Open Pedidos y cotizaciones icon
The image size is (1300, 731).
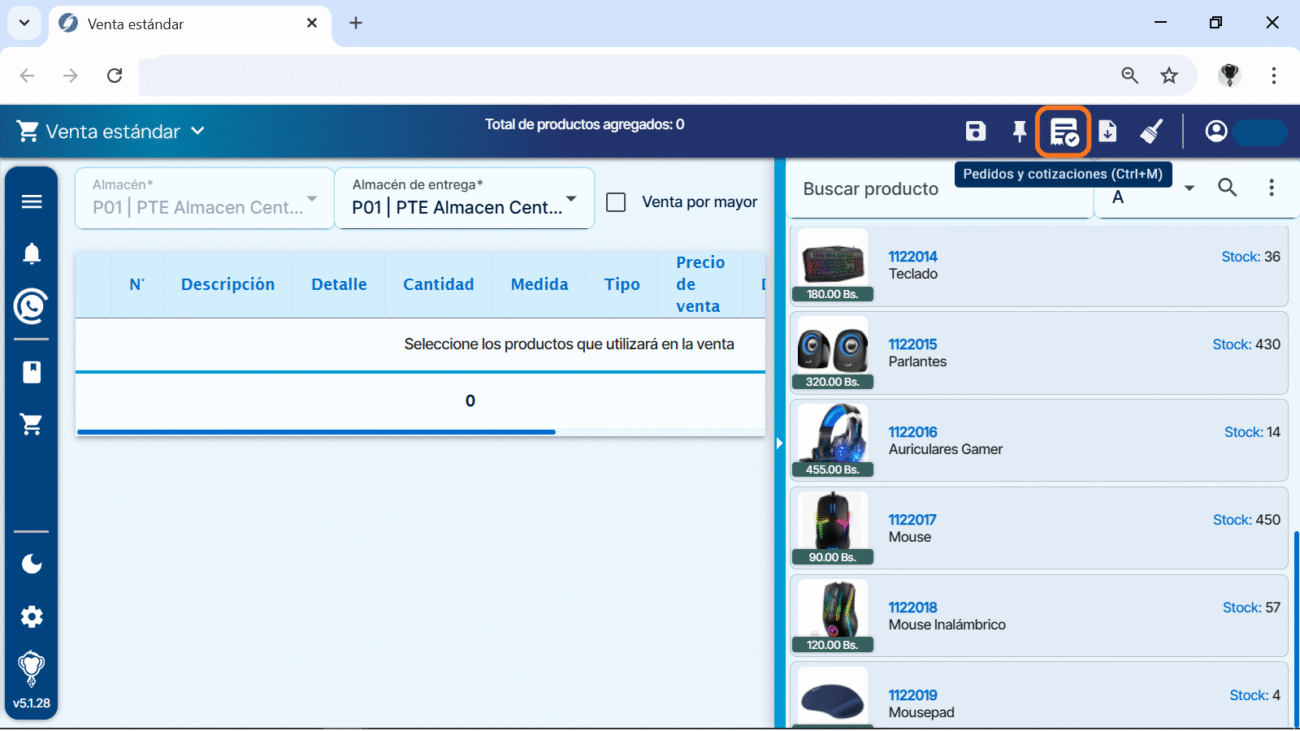click(x=1063, y=131)
